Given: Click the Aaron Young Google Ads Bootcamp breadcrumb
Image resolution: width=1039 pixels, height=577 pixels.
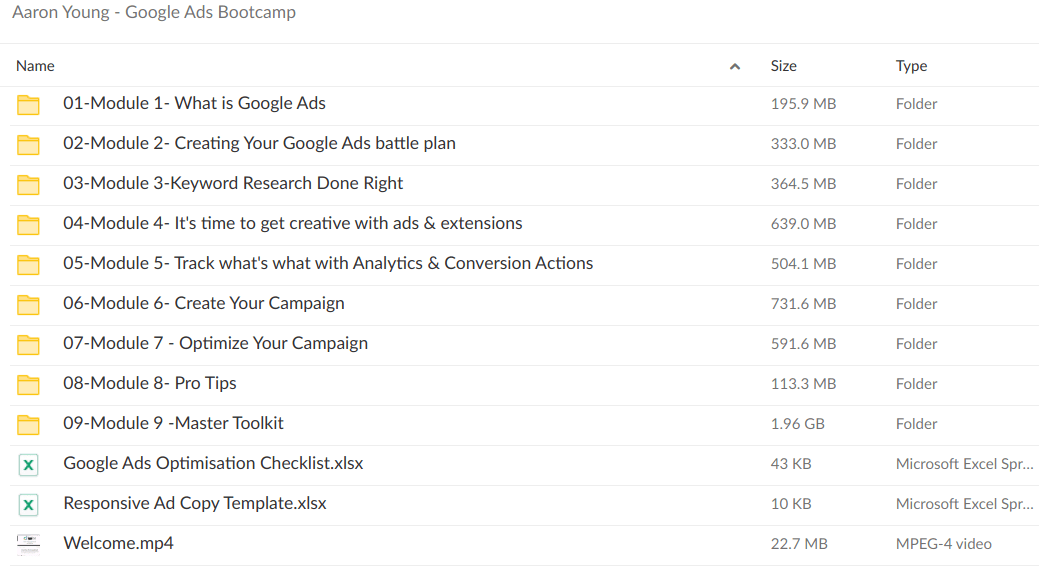Looking at the screenshot, I should pos(154,12).
